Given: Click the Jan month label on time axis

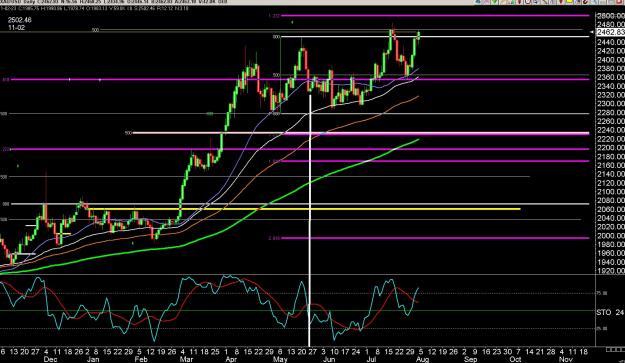Looking at the screenshot, I should [x=92, y=359].
